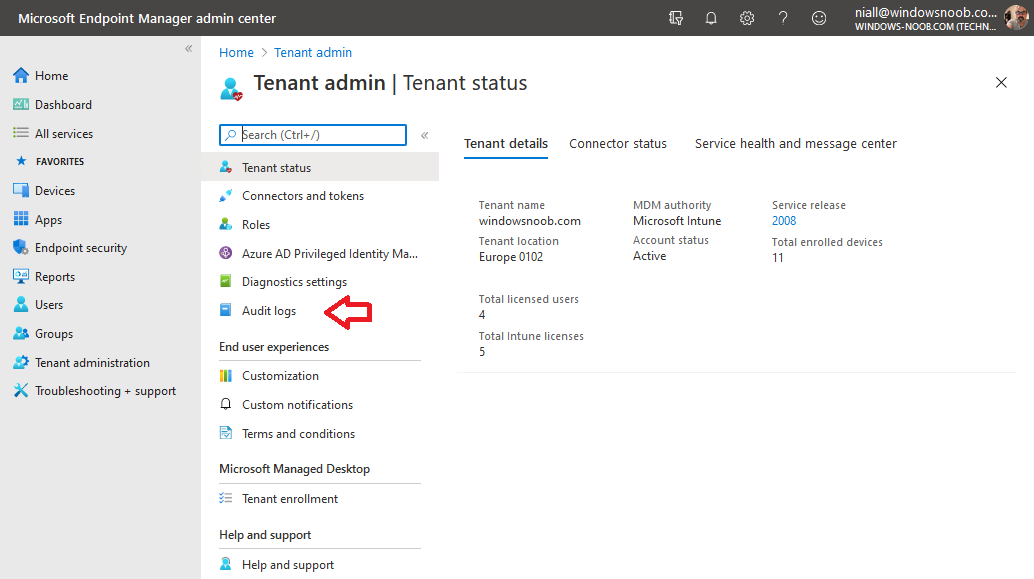Close the Tenant admin blade

1001,82
